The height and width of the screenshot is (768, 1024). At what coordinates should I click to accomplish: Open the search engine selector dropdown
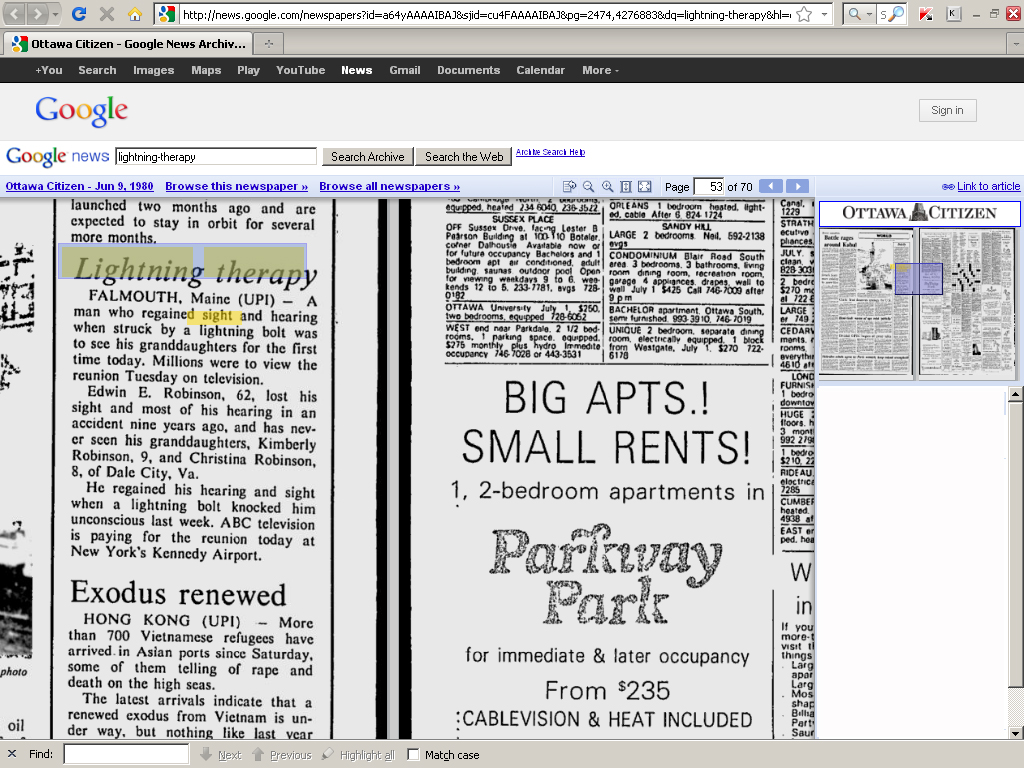(859, 14)
